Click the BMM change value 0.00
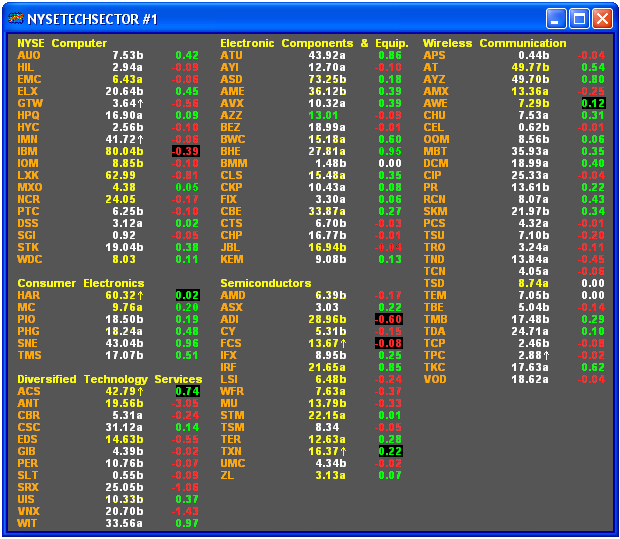This screenshot has height=539, width=620. tap(390, 163)
